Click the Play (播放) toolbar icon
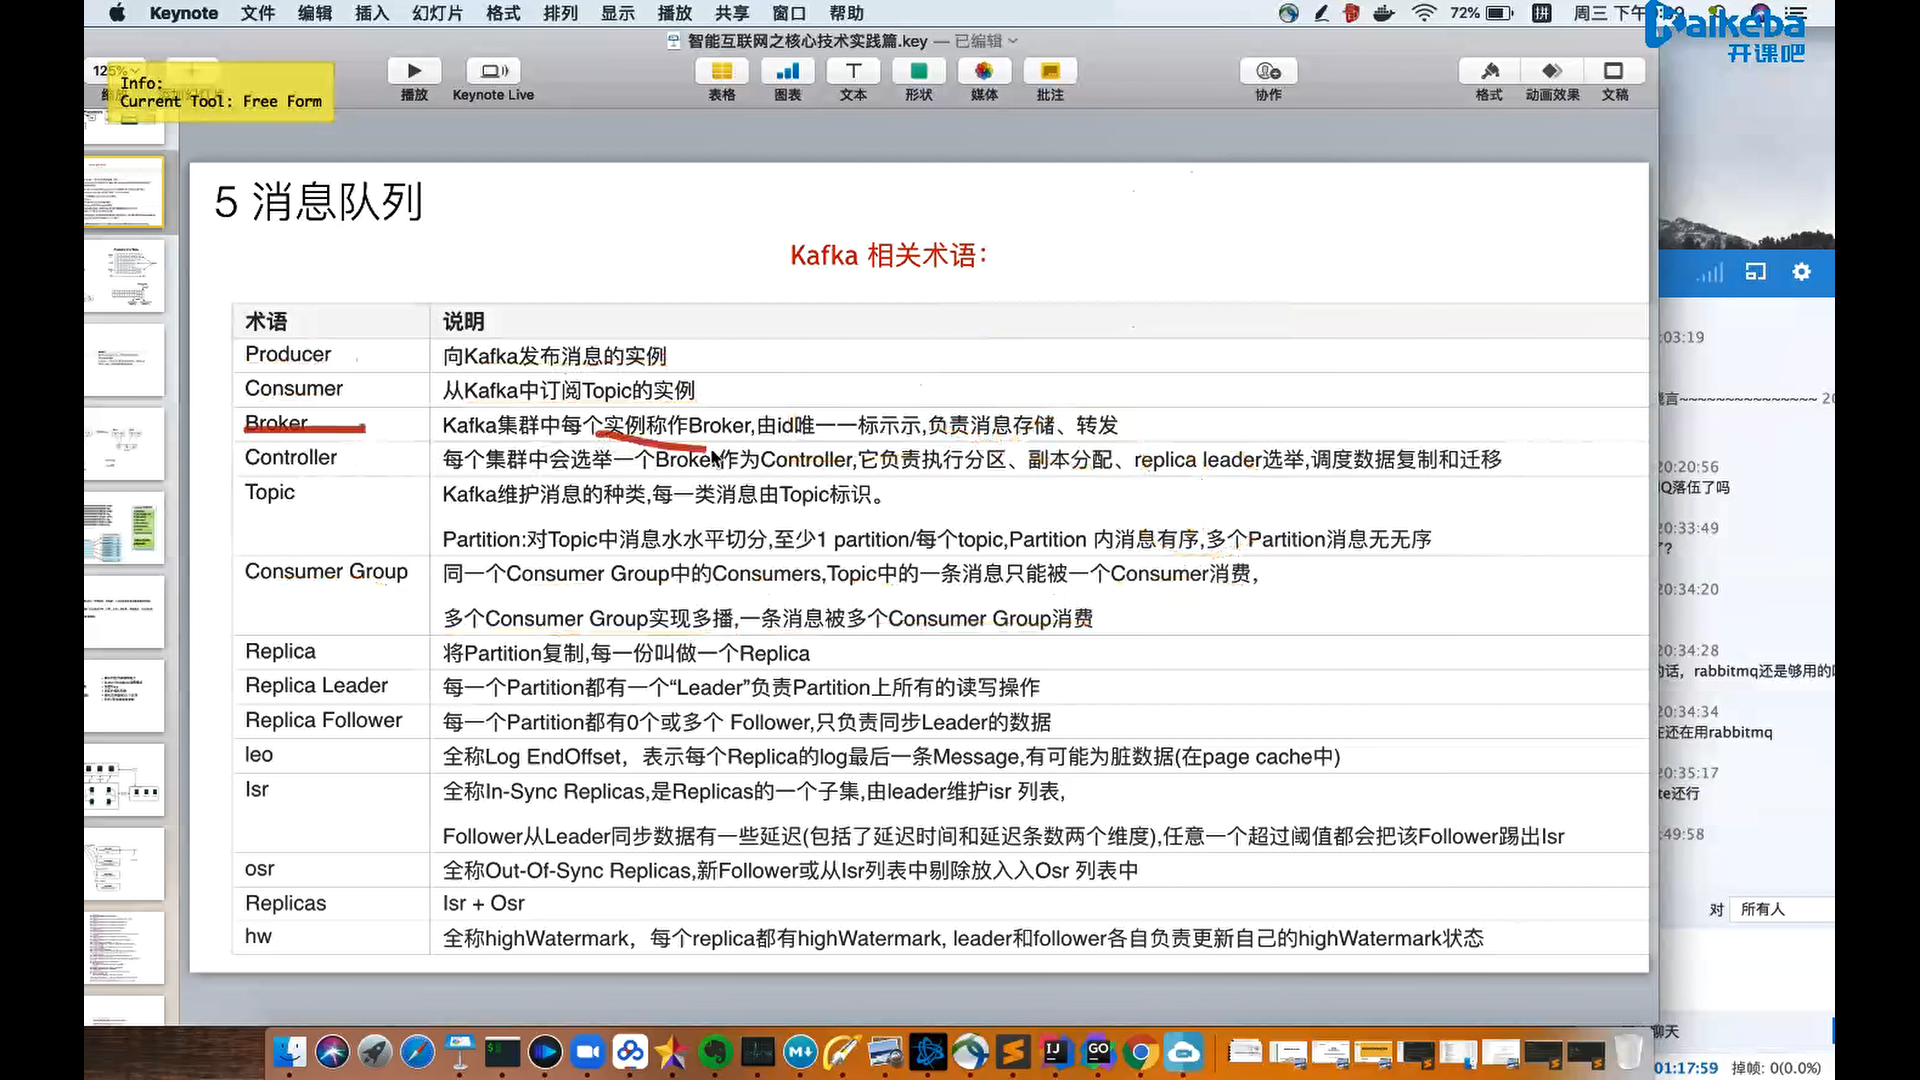Image resolution: width=1920 pixels, height=1080 pixels. pos(414,71)
